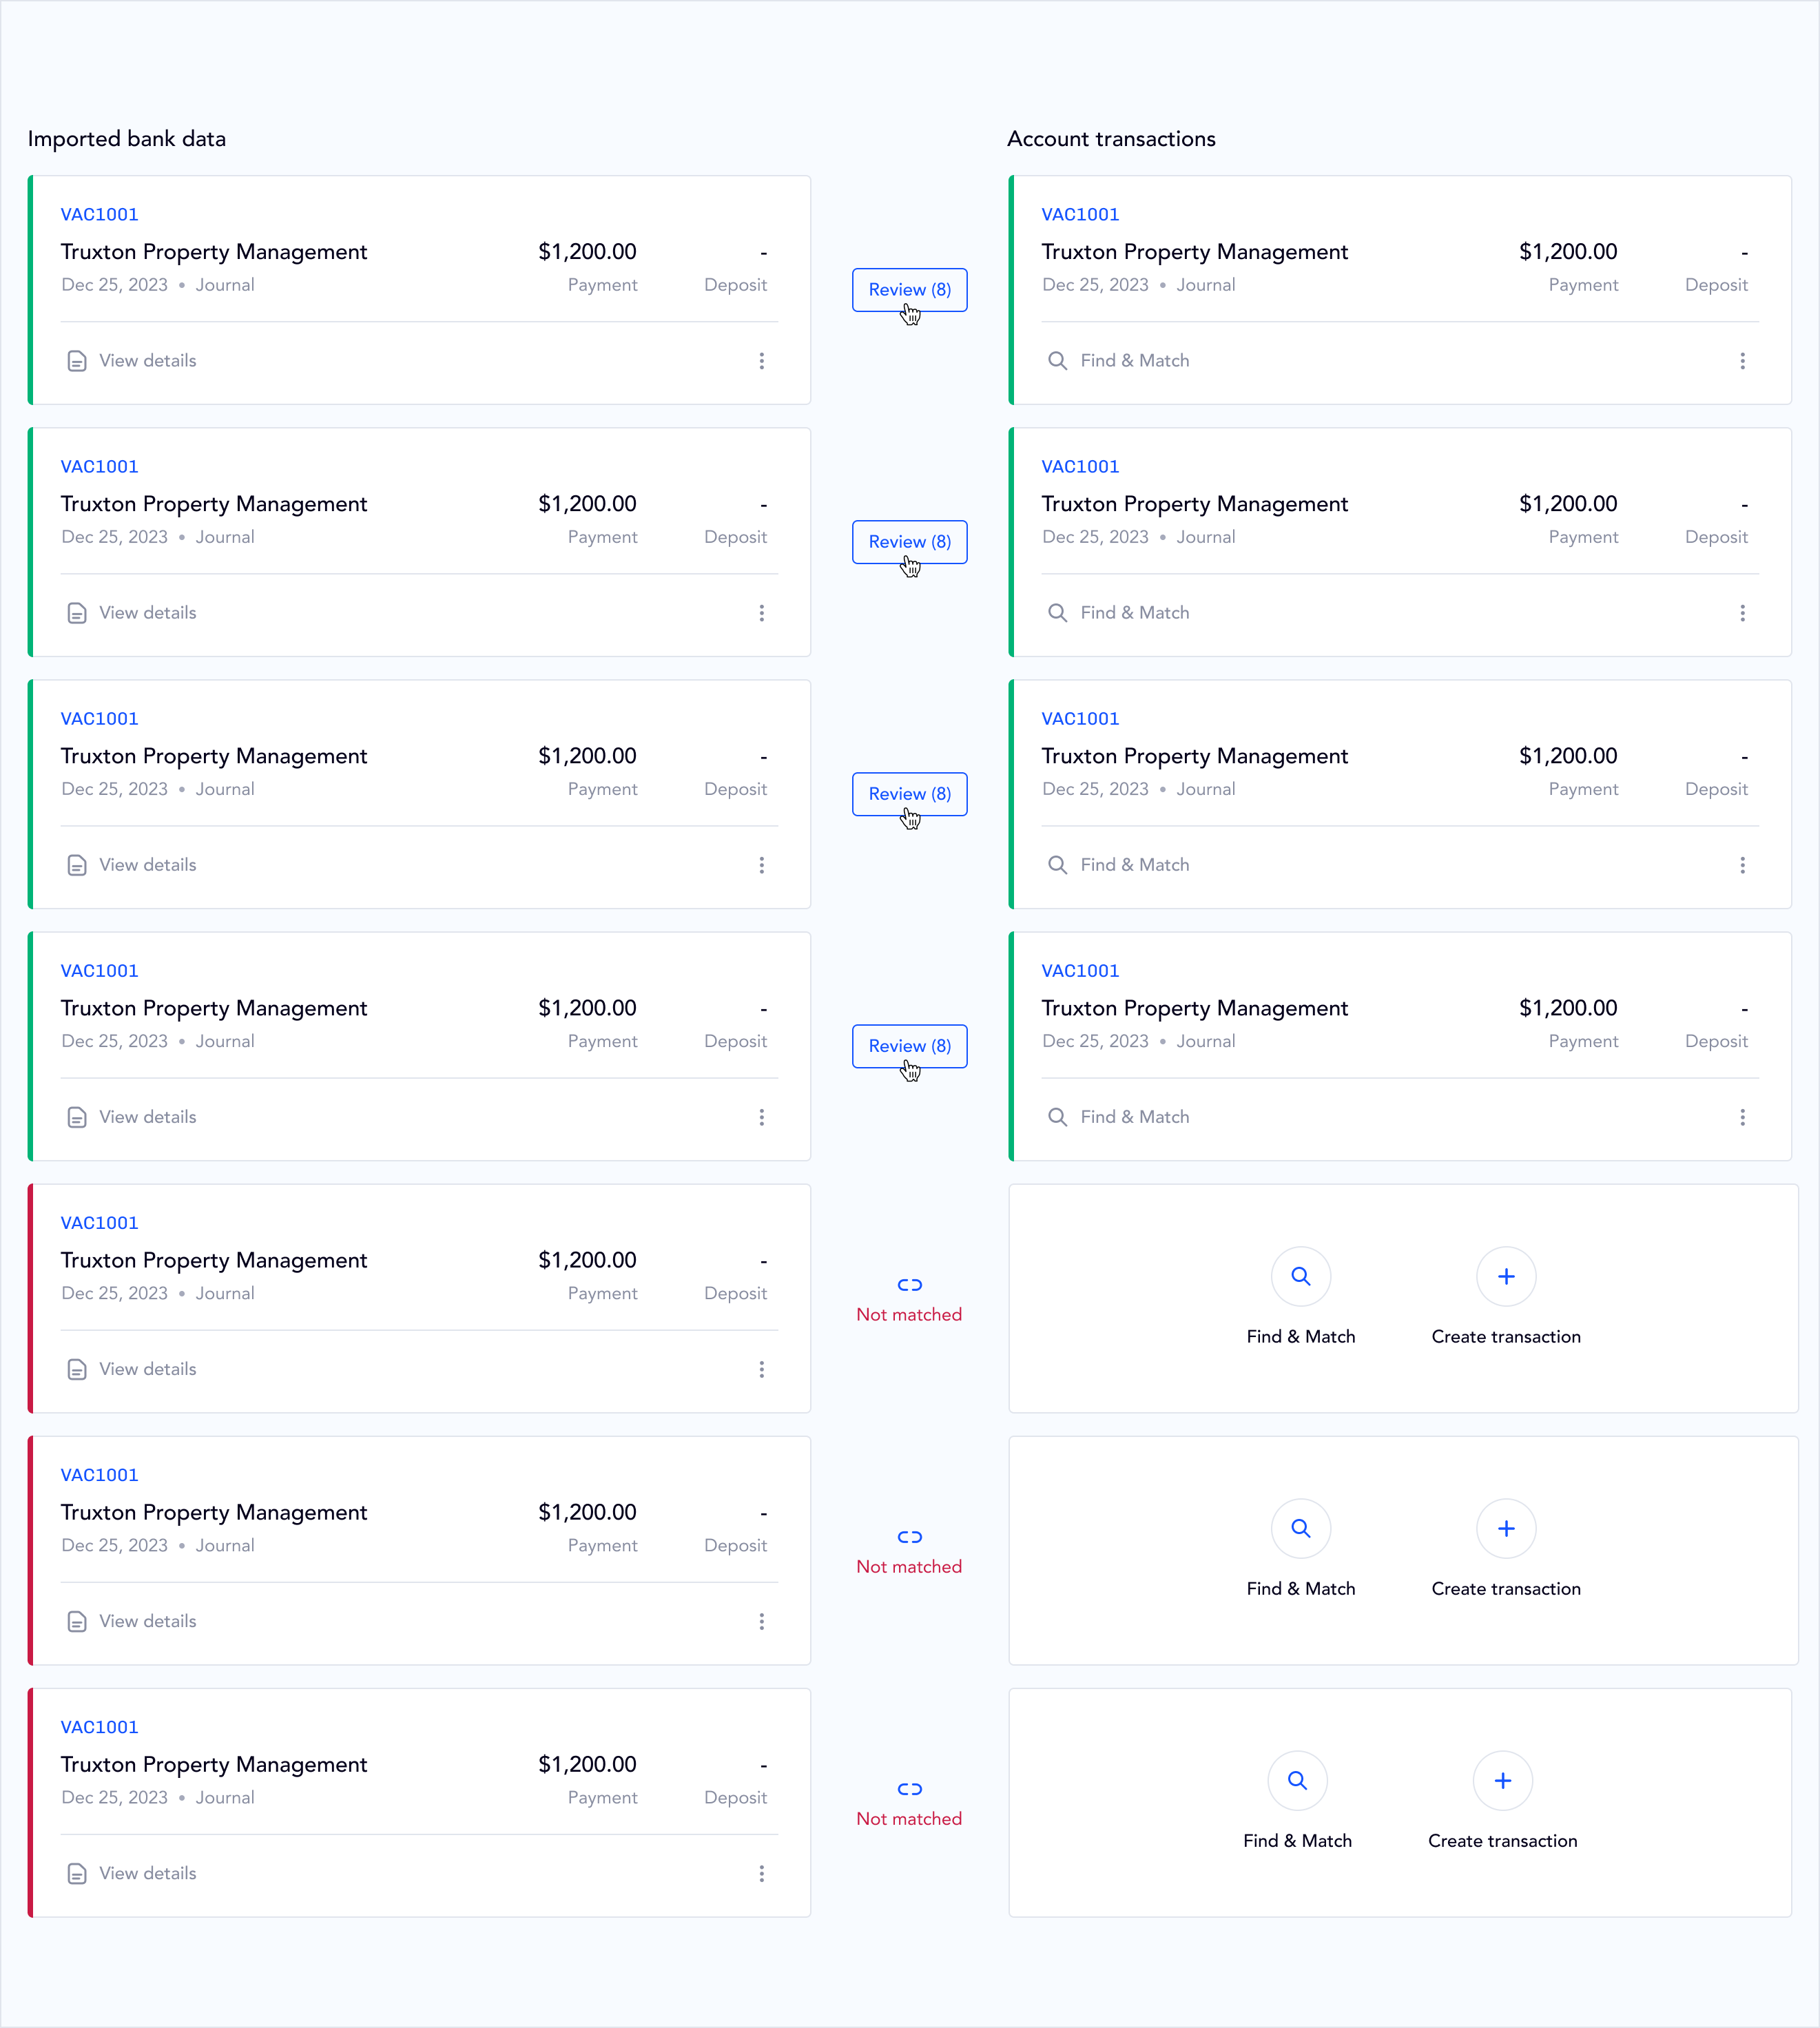
Task: Click Find & Match magnifier in fifth row
Action: tap(1300, 1276)
